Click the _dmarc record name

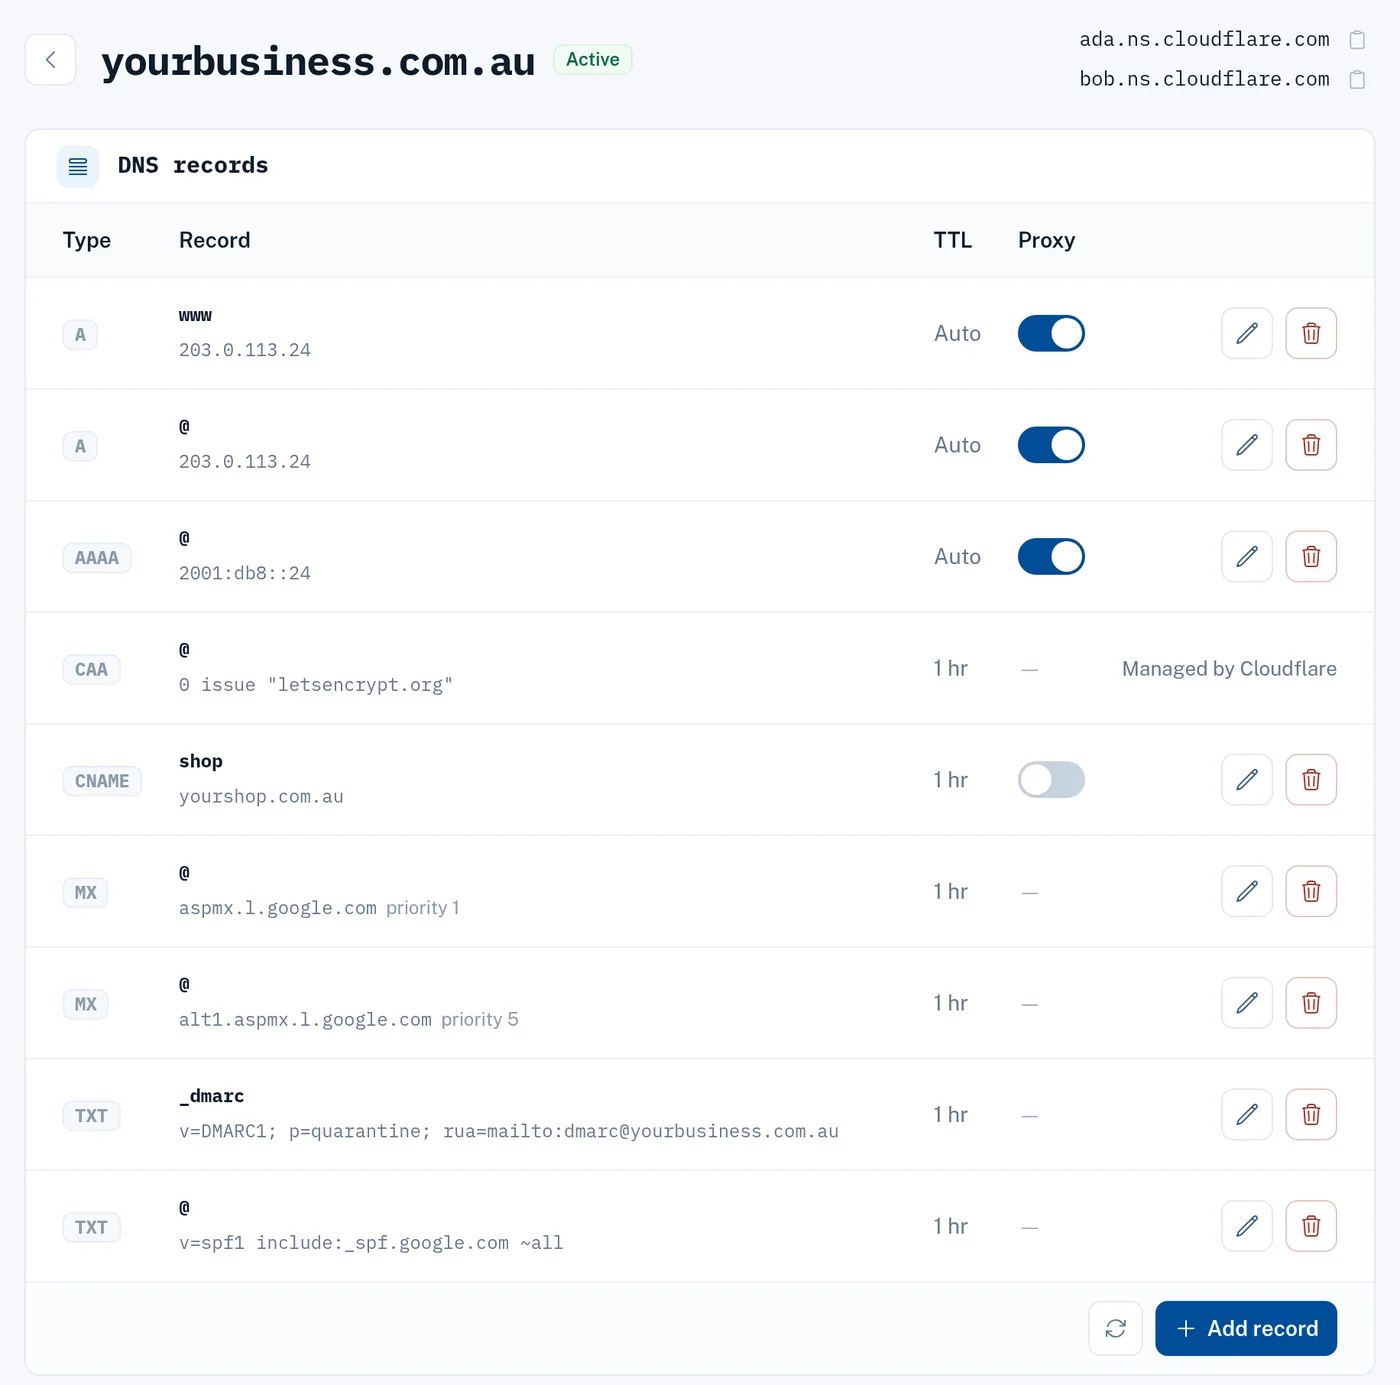pyautogui.click(x=212, y=1096)
